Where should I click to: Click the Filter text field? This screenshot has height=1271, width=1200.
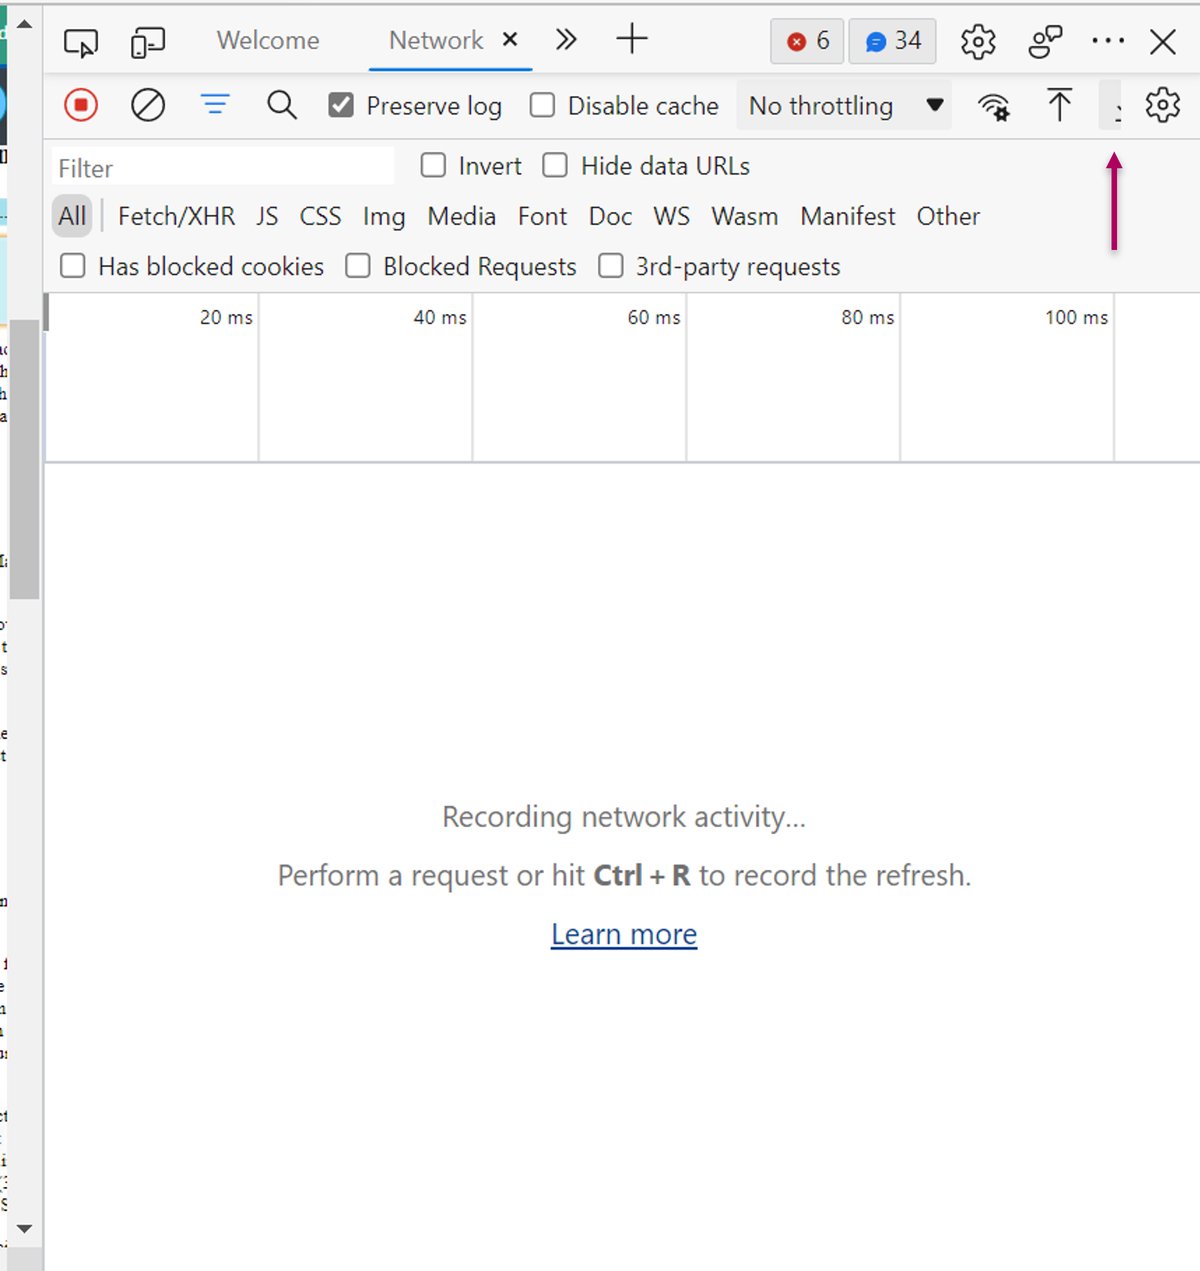click(x=223, y=167)
